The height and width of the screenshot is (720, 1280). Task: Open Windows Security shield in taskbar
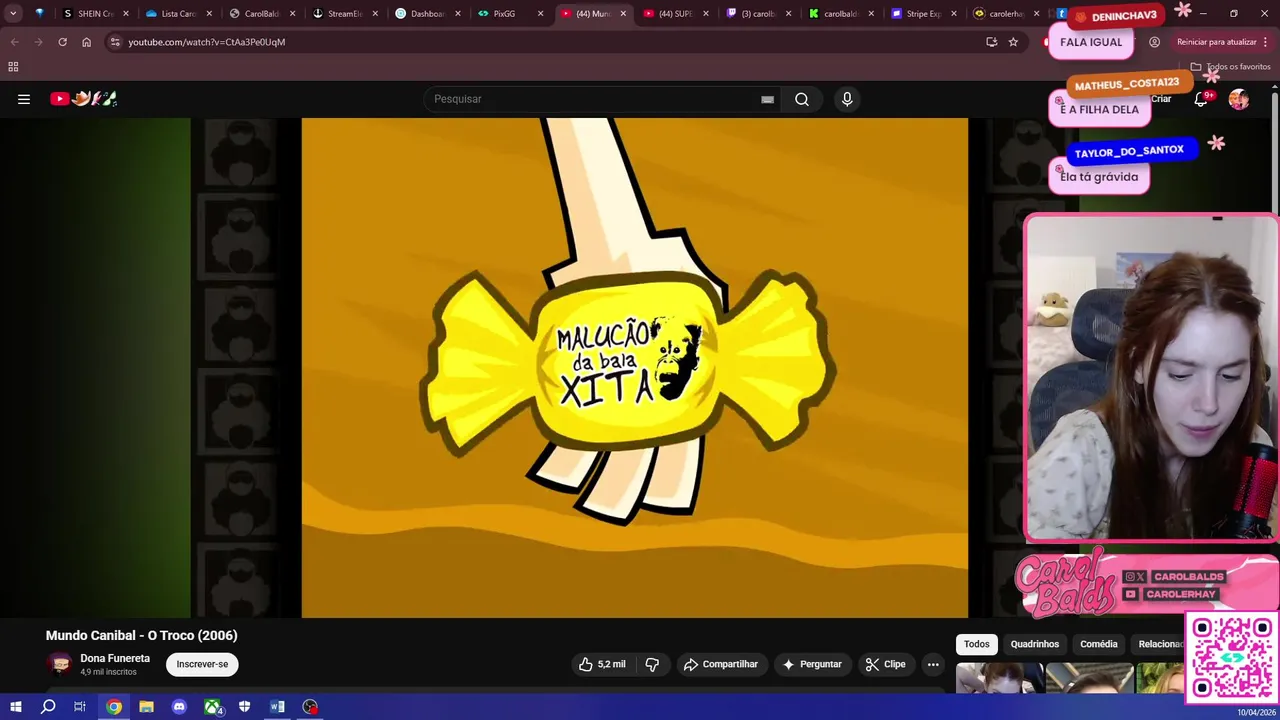pyautogui.click(x=244, y=707)
